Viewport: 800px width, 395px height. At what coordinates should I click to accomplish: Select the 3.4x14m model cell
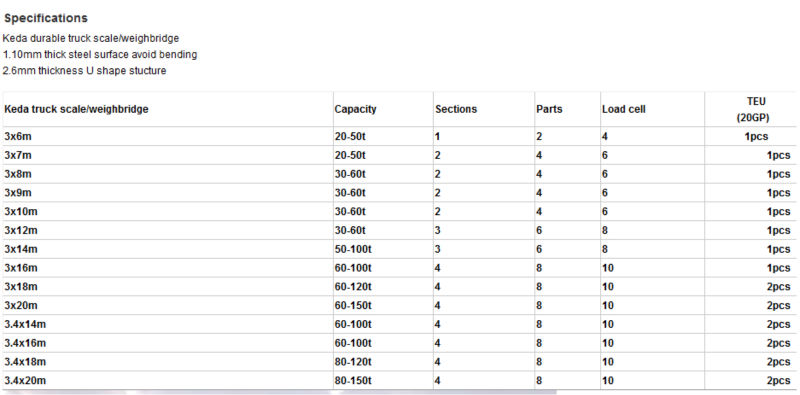click(x=26, y=324)
